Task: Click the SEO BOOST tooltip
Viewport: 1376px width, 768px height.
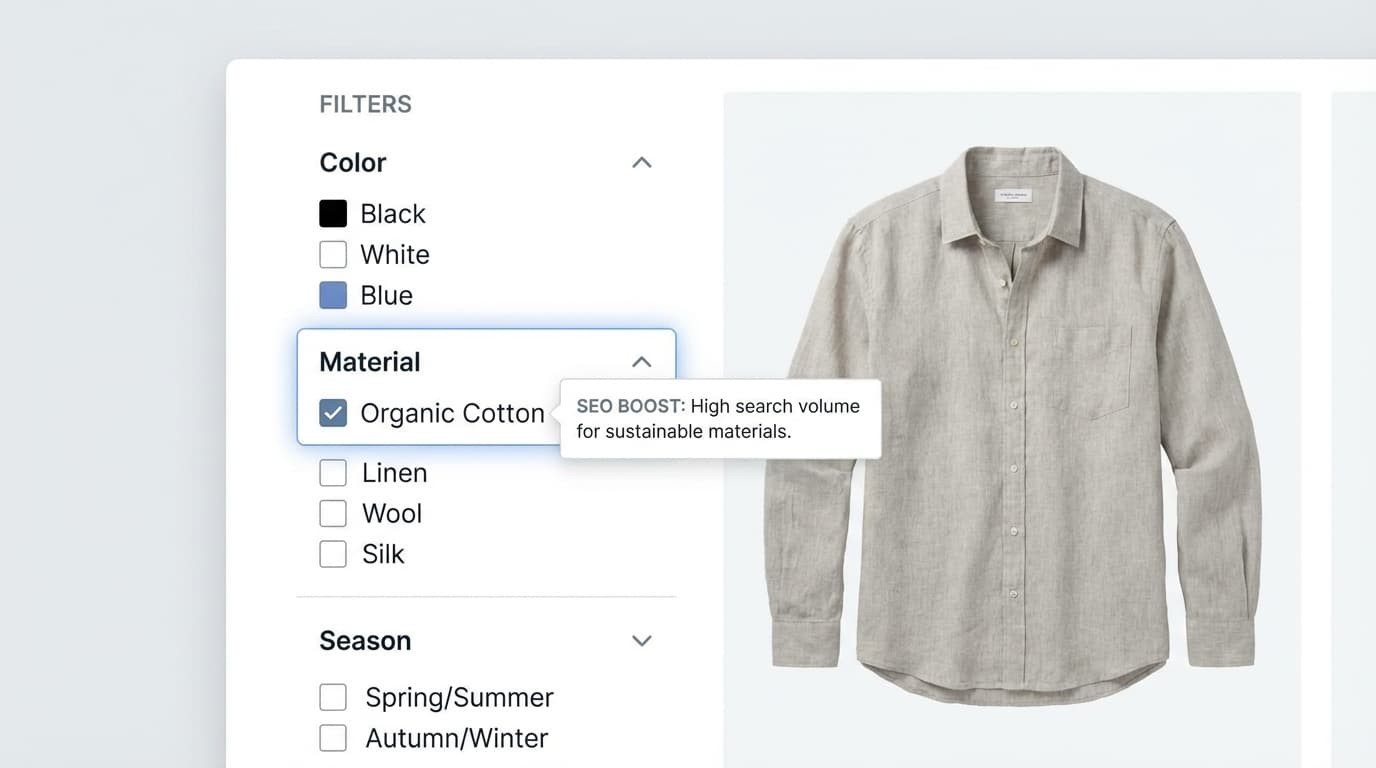Action: (720, 418)
